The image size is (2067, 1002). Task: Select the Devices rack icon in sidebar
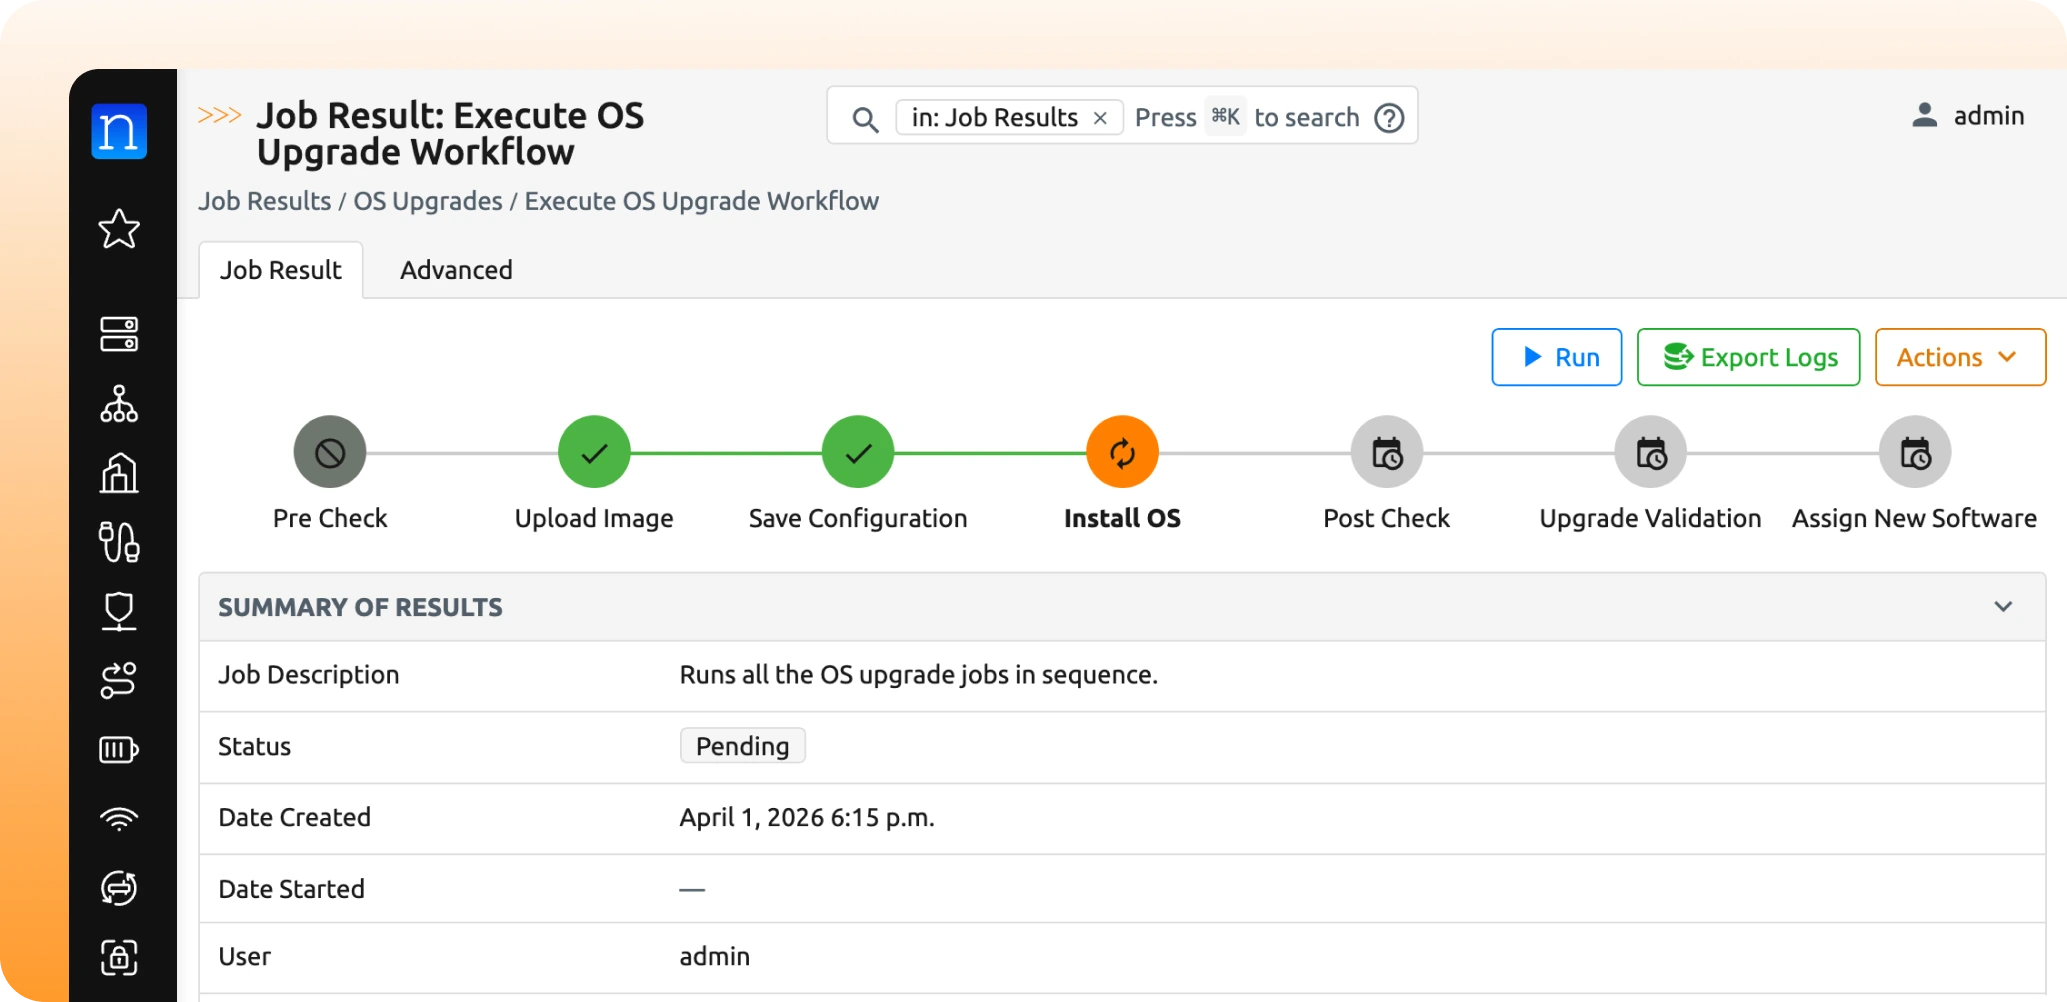[120, 334]
